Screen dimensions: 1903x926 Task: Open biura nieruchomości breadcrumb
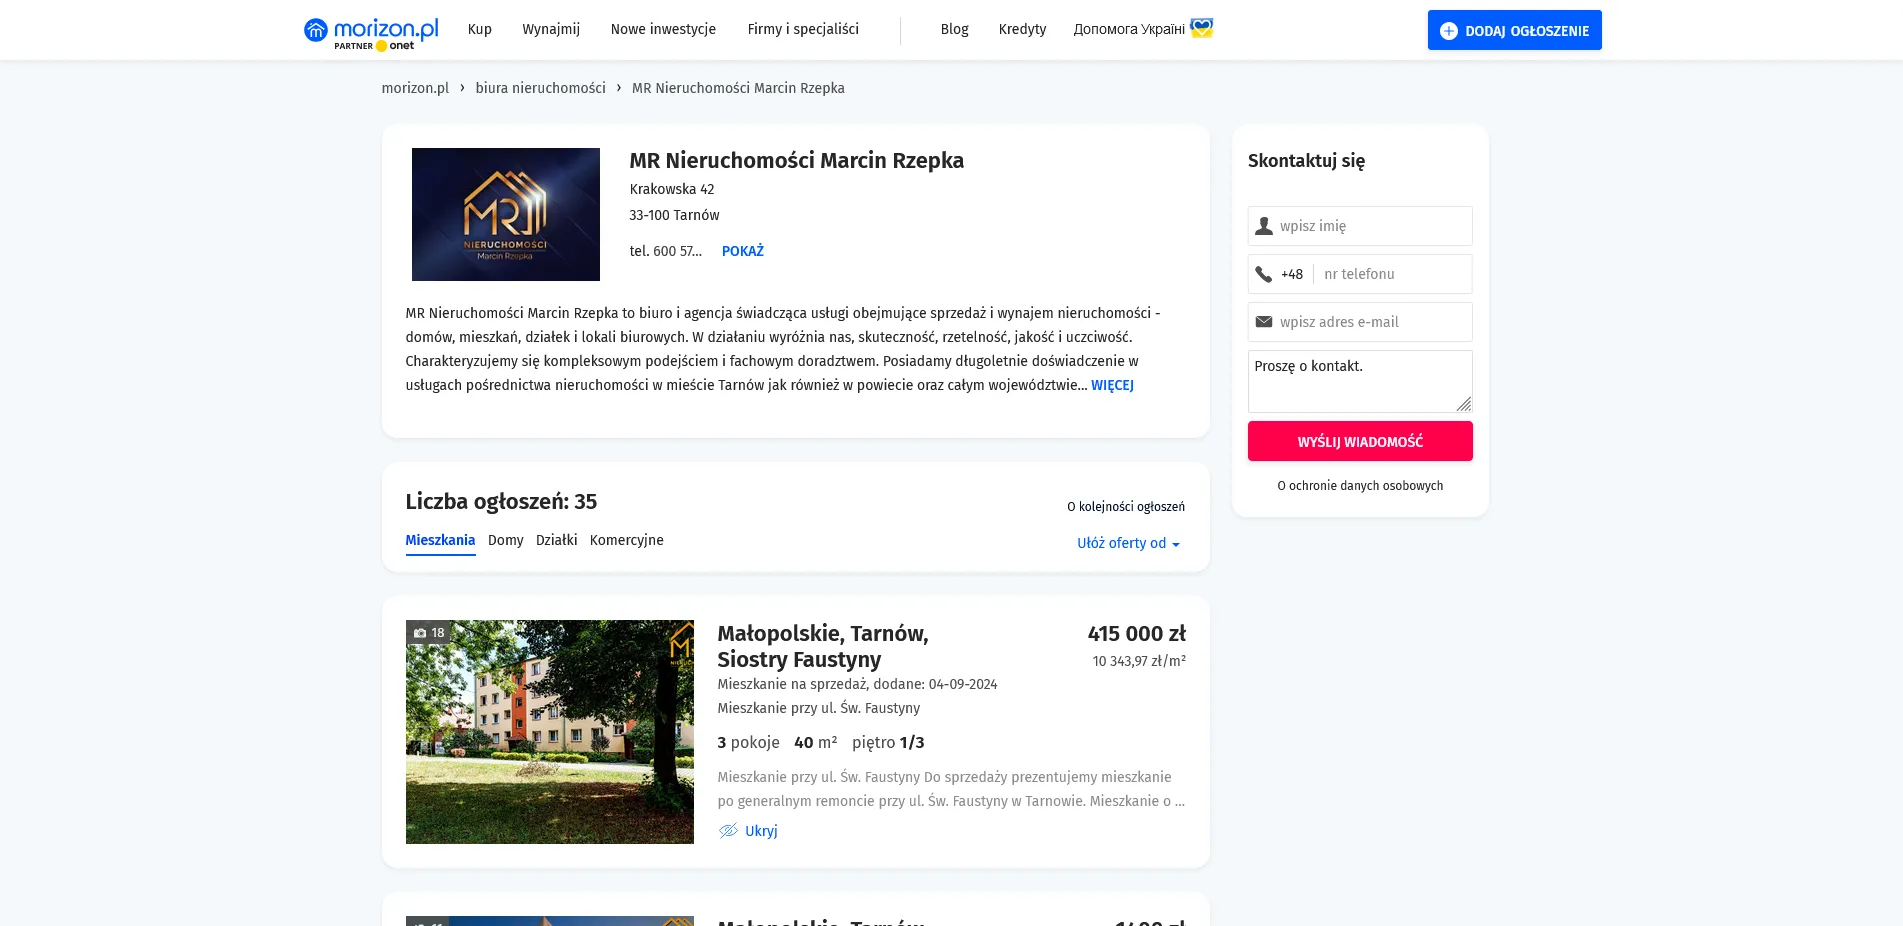point(540,88)
